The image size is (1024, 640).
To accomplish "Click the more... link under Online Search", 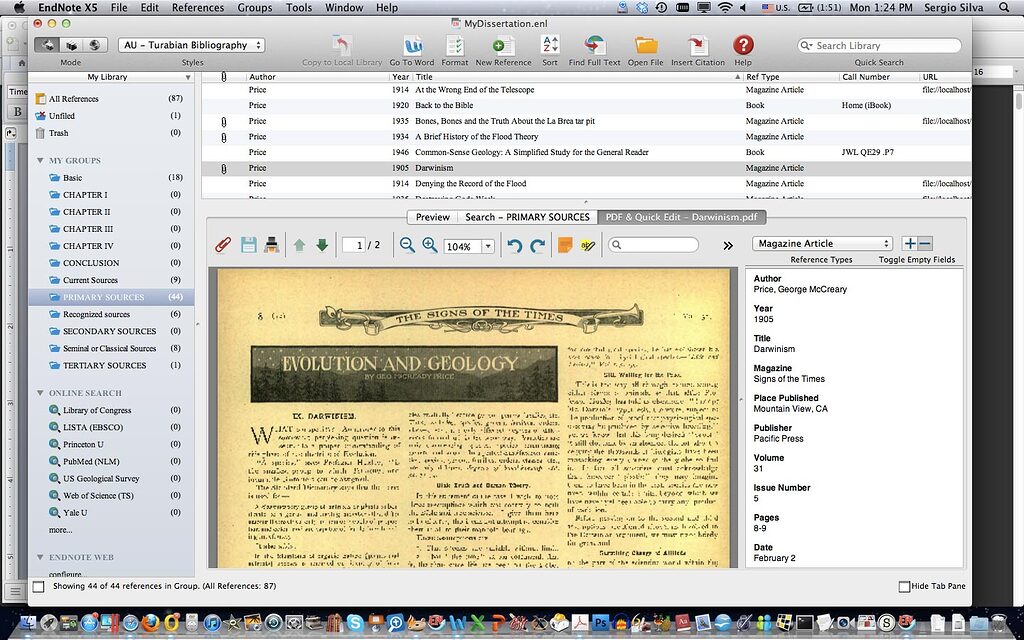I will [58, 530].
